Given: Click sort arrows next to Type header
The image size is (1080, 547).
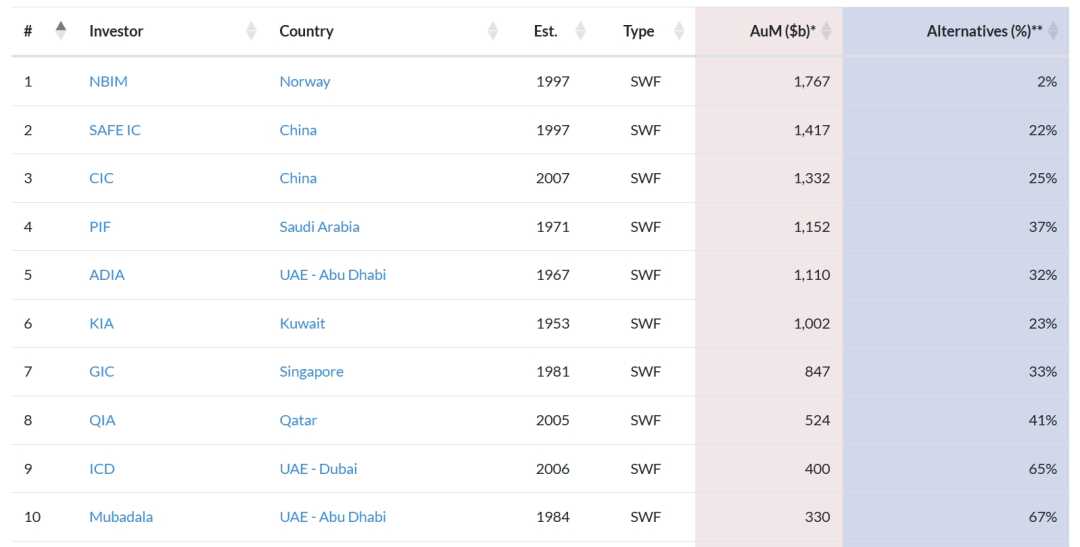Looking at the screenshot, I should [679, 31].
